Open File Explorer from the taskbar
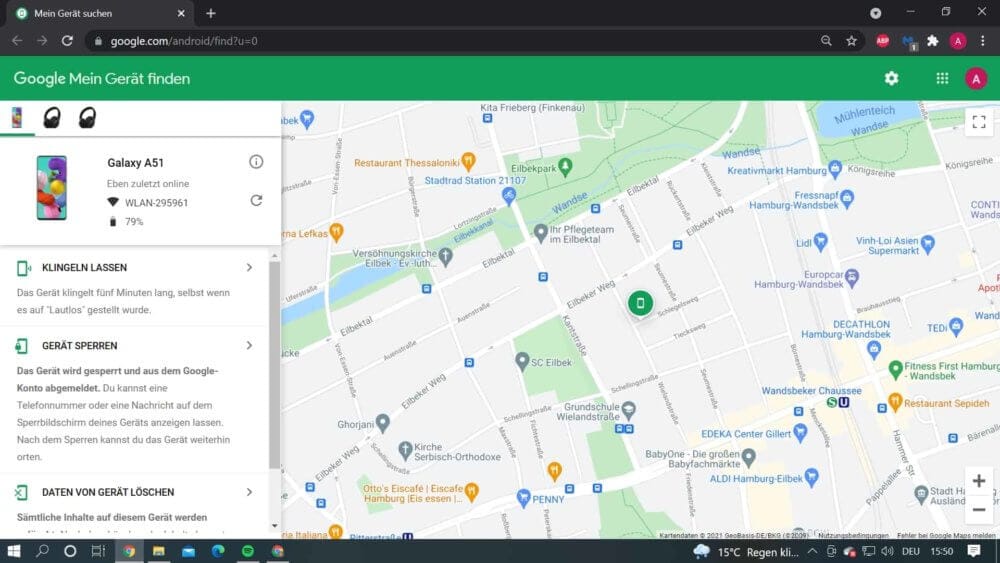The height and width of the screenshot is (563, 1000). coord(159,551)
